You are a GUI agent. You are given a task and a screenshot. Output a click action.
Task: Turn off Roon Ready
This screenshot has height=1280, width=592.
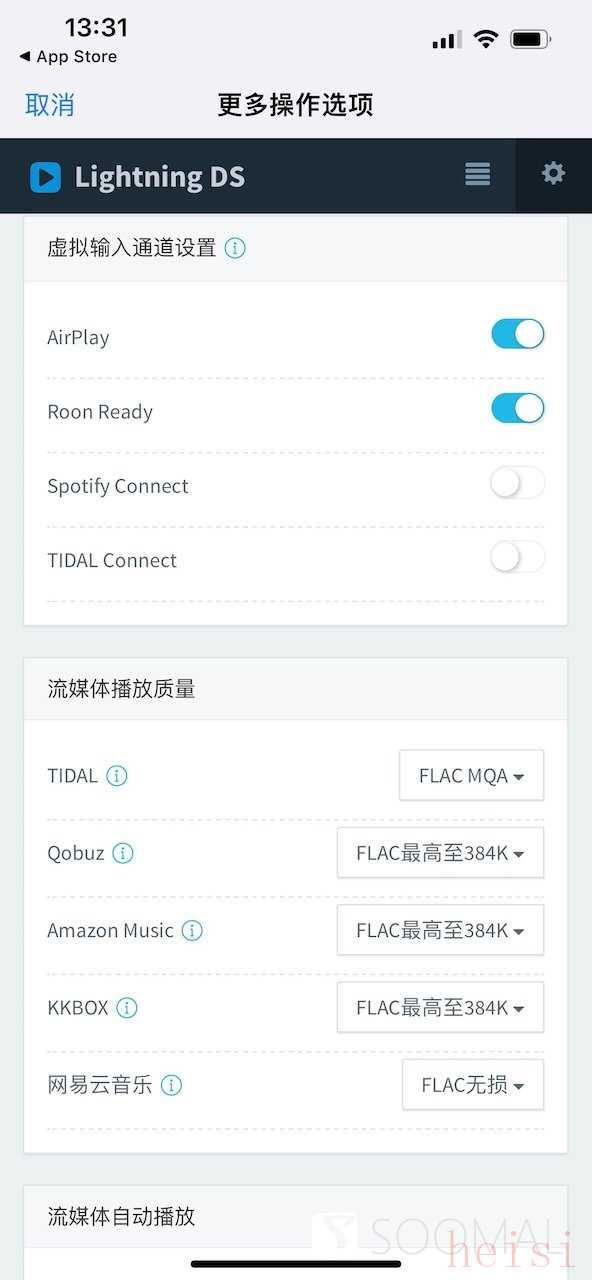click(518, 408)
